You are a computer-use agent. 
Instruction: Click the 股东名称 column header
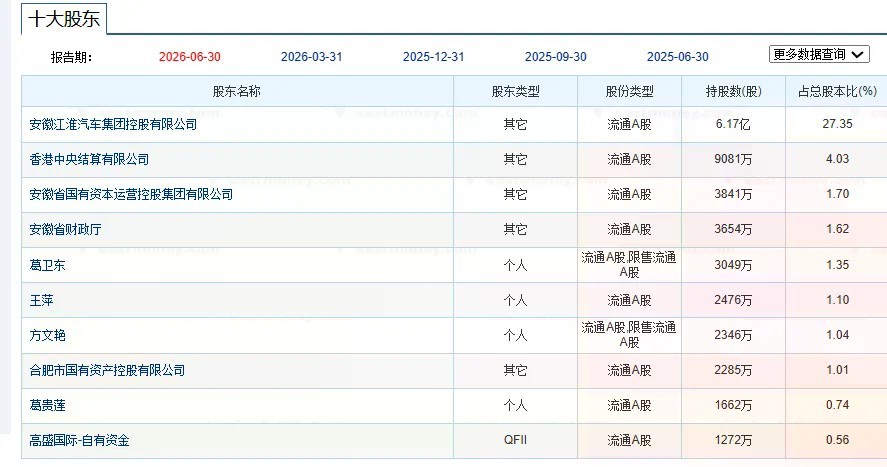[x=237, y=91]
